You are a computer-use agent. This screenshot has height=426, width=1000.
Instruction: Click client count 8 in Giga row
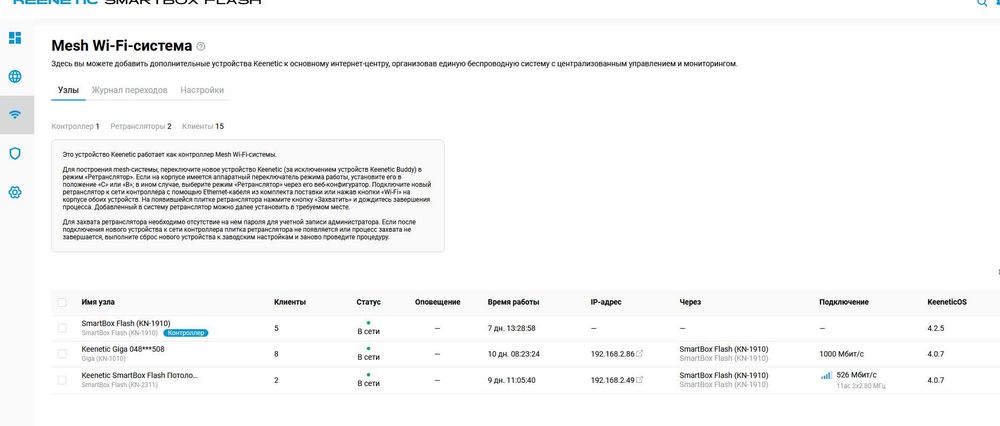[276, 354]
